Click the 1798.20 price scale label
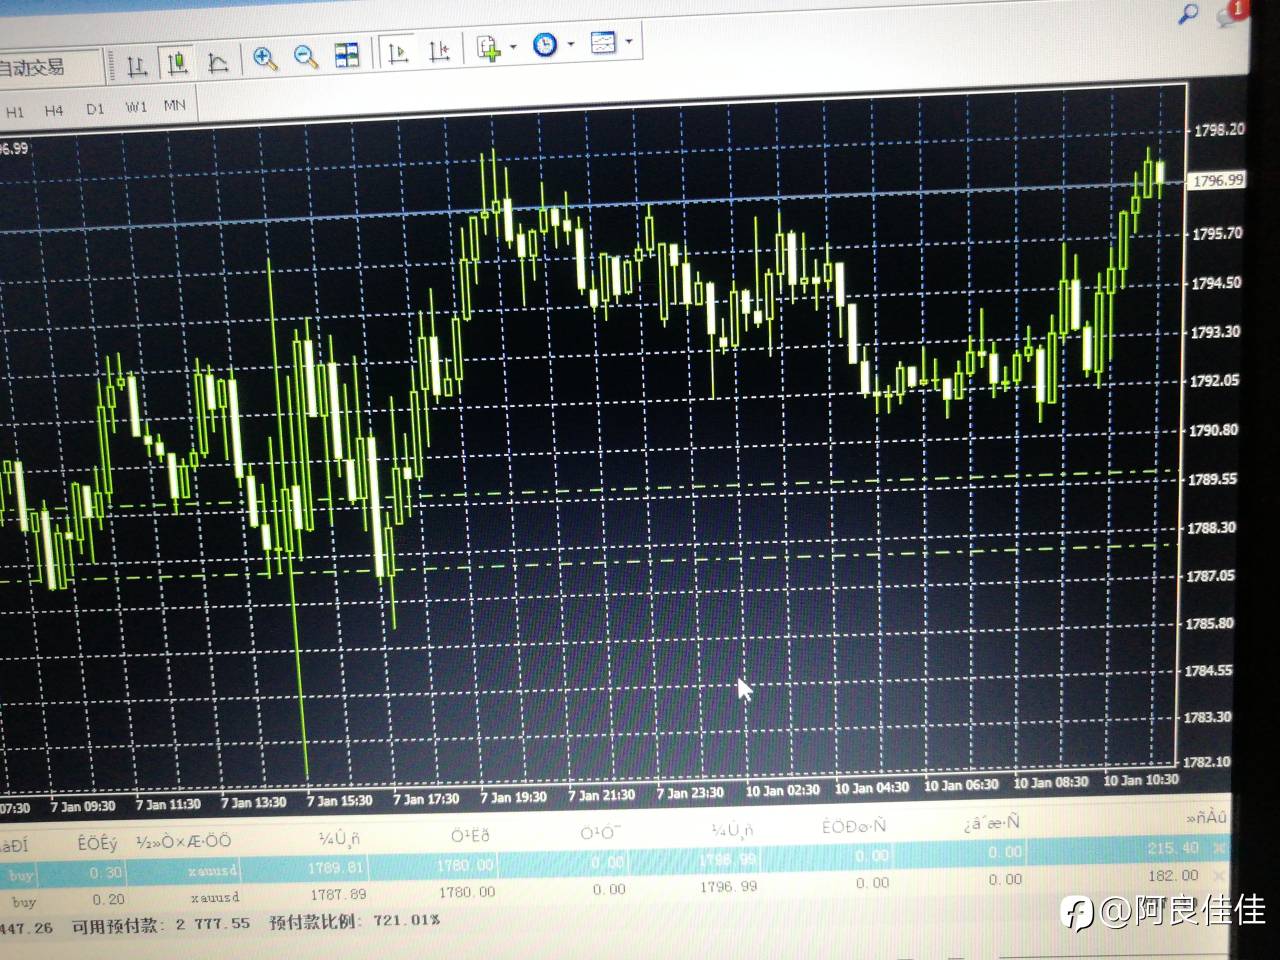 tap(1219, 130)
